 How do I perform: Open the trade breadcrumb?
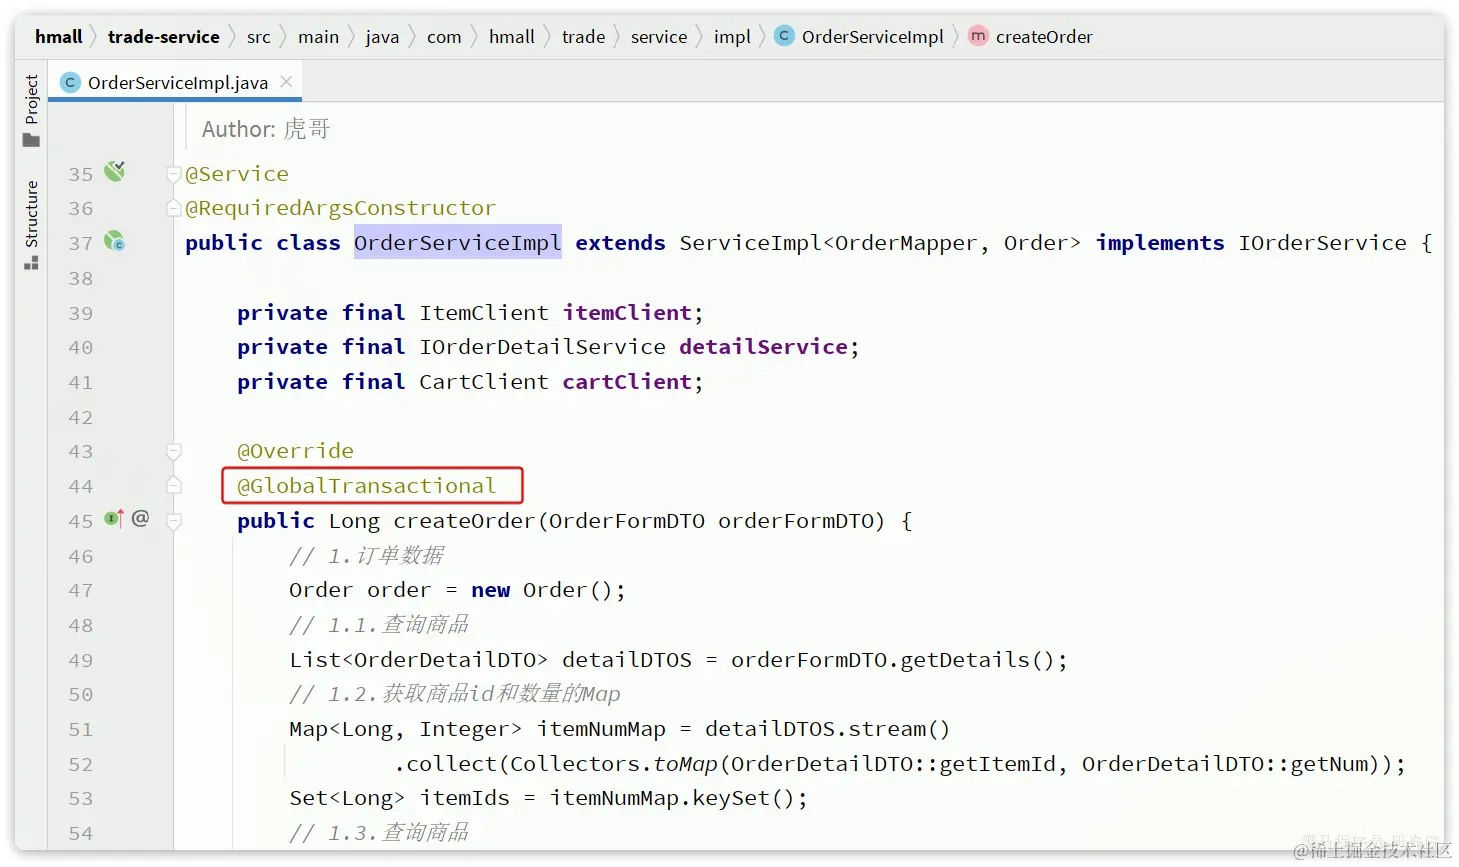point(583,37)
